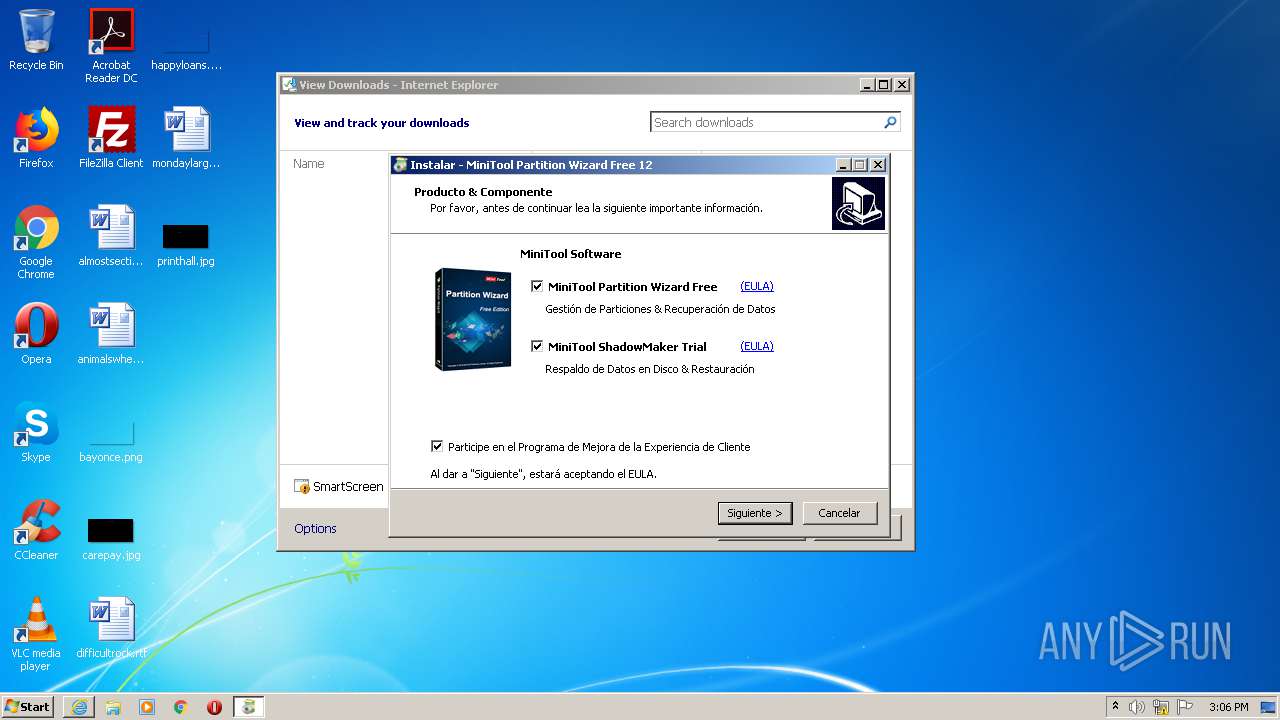Select the MiniTool installer taskbar button

click(248, 707)
